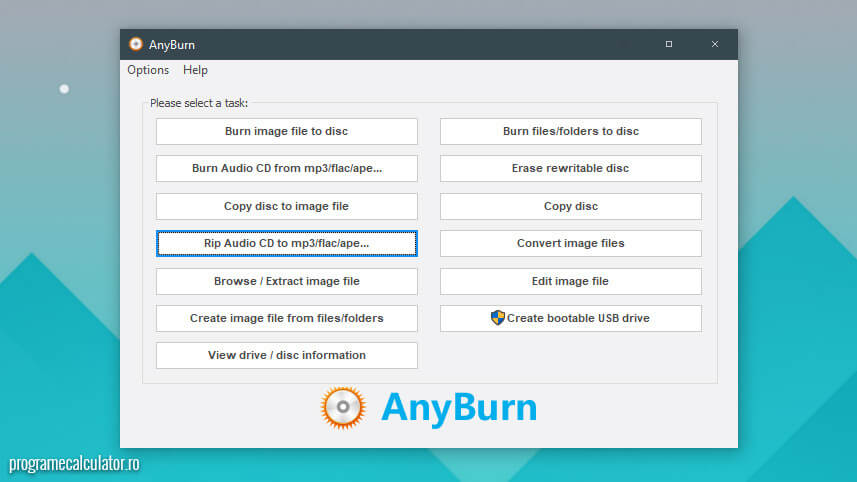The image size is (857, 482).
Task: Open the Options menu
Action: click(148, 70)
